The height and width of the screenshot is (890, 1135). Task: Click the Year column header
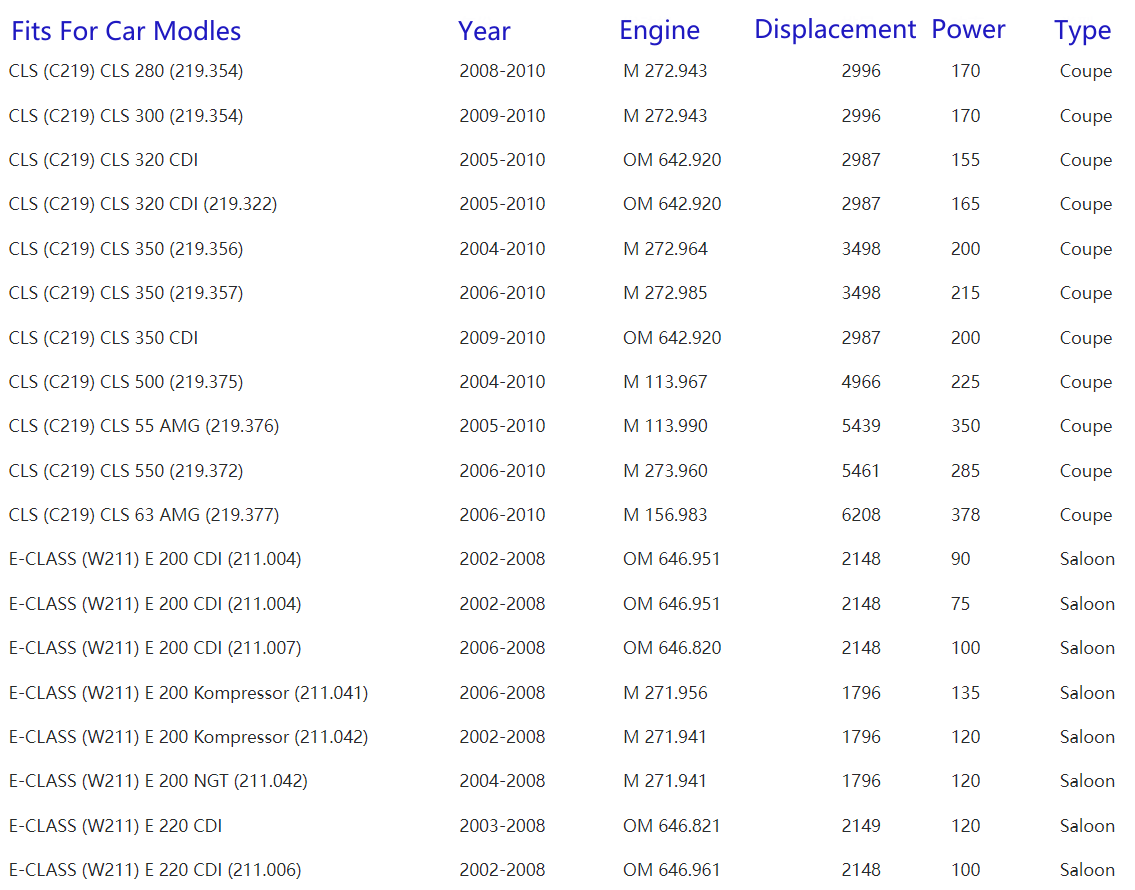click(x=484, y=31)
